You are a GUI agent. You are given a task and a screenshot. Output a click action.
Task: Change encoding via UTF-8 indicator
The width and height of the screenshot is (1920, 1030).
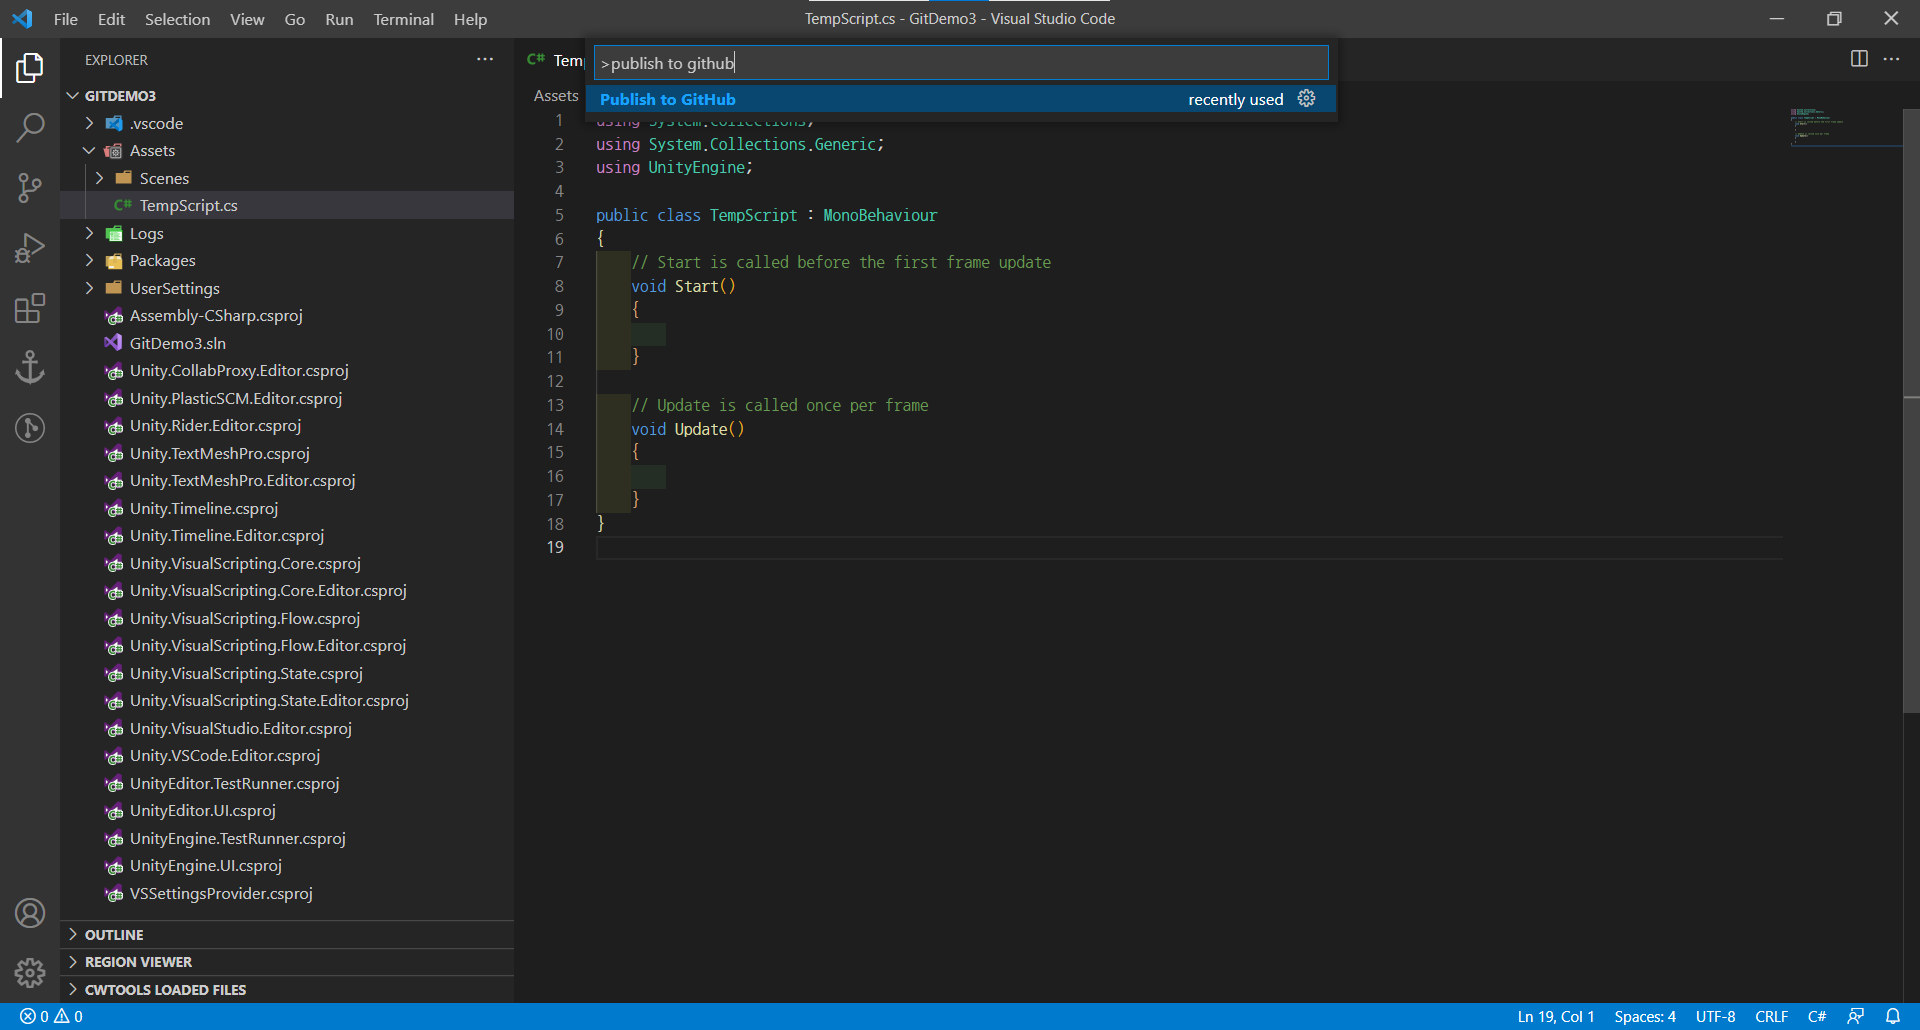pyautogui.click(x=1715, y=1016)
